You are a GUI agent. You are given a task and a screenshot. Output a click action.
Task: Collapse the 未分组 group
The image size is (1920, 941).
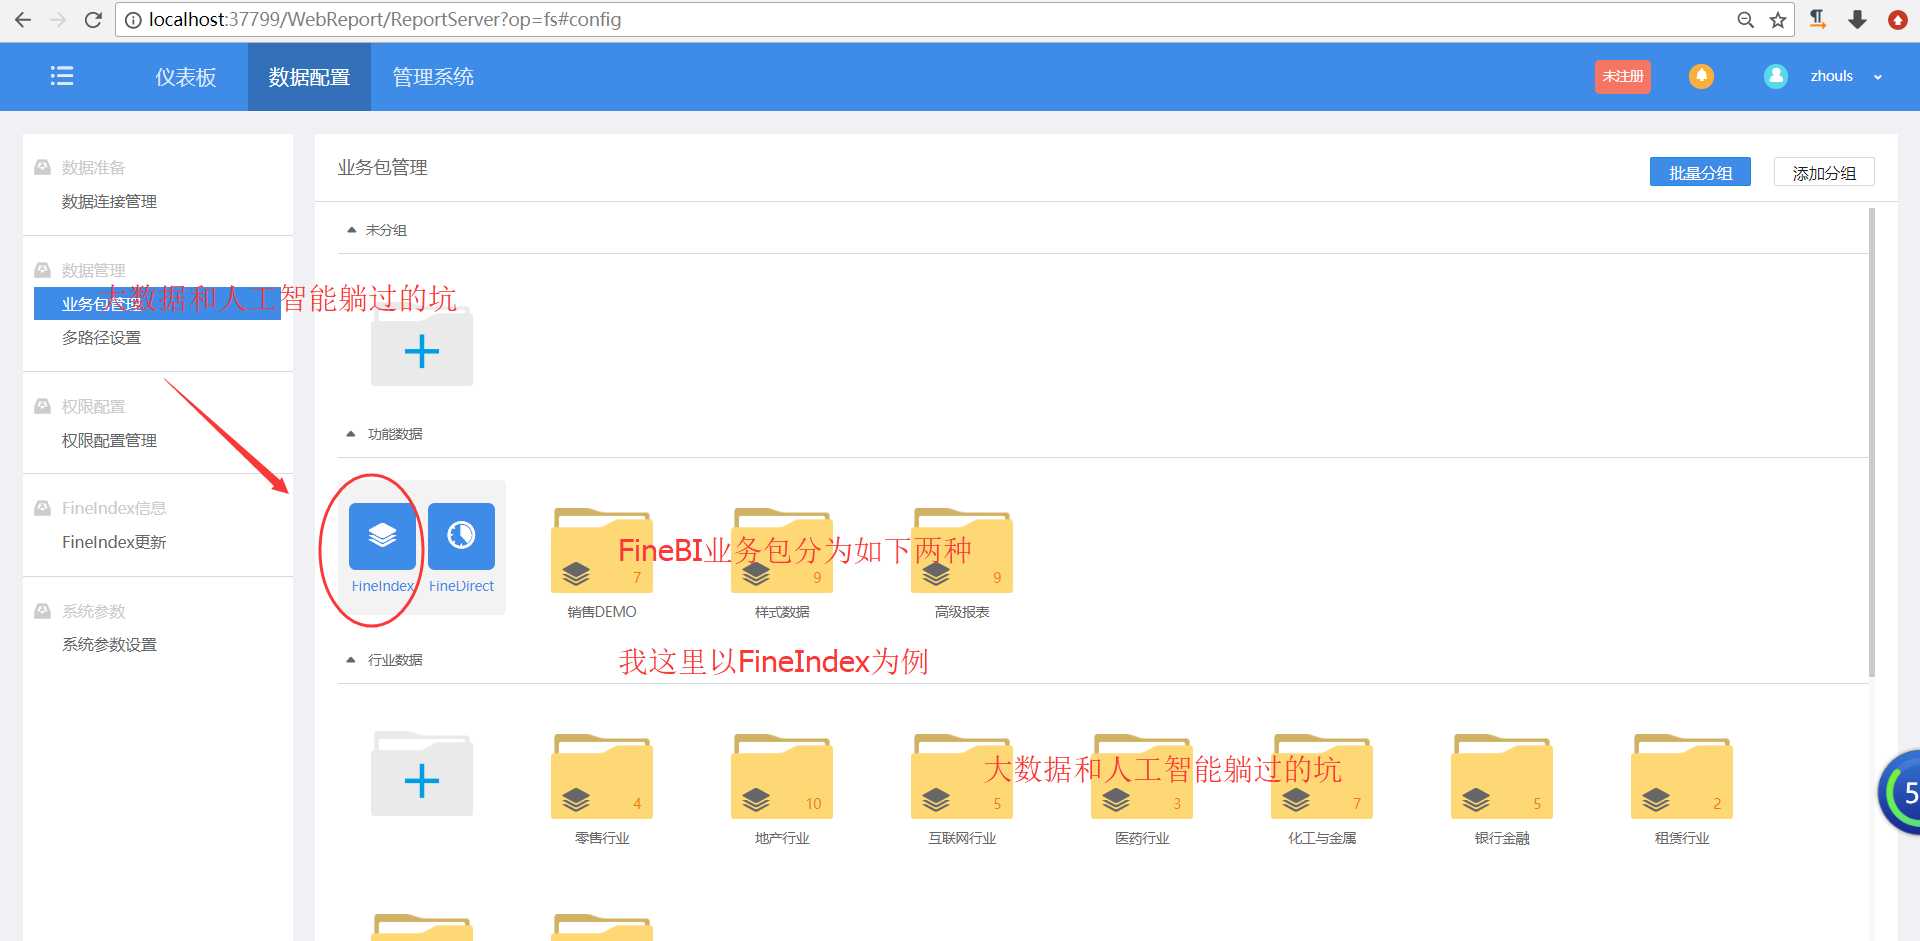pos(351,230)
